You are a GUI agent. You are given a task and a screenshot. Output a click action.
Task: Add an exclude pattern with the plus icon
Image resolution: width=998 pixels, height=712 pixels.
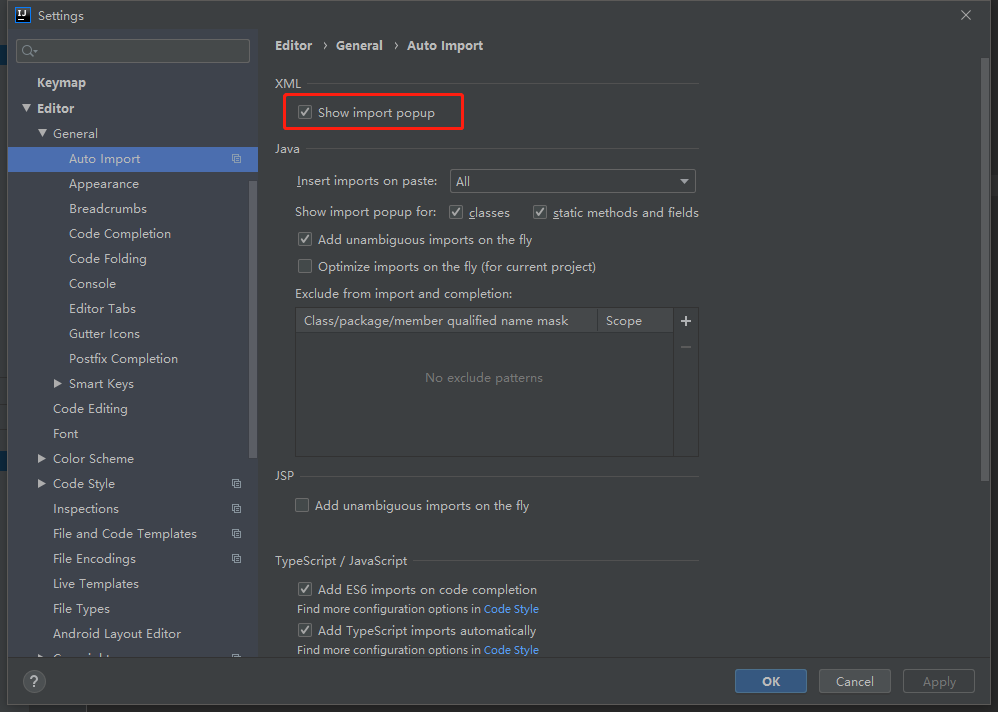pos(685,321)
